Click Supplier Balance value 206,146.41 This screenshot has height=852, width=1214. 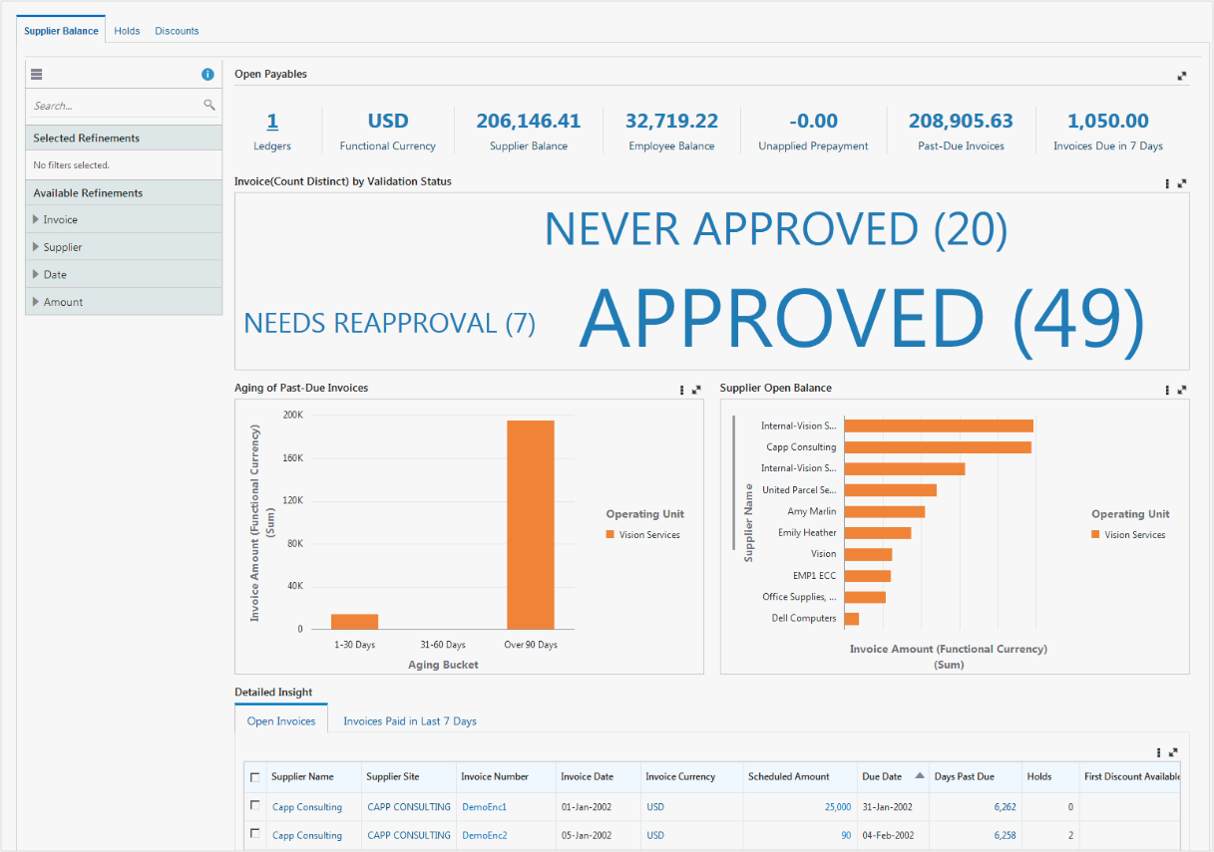pos(528,121)
